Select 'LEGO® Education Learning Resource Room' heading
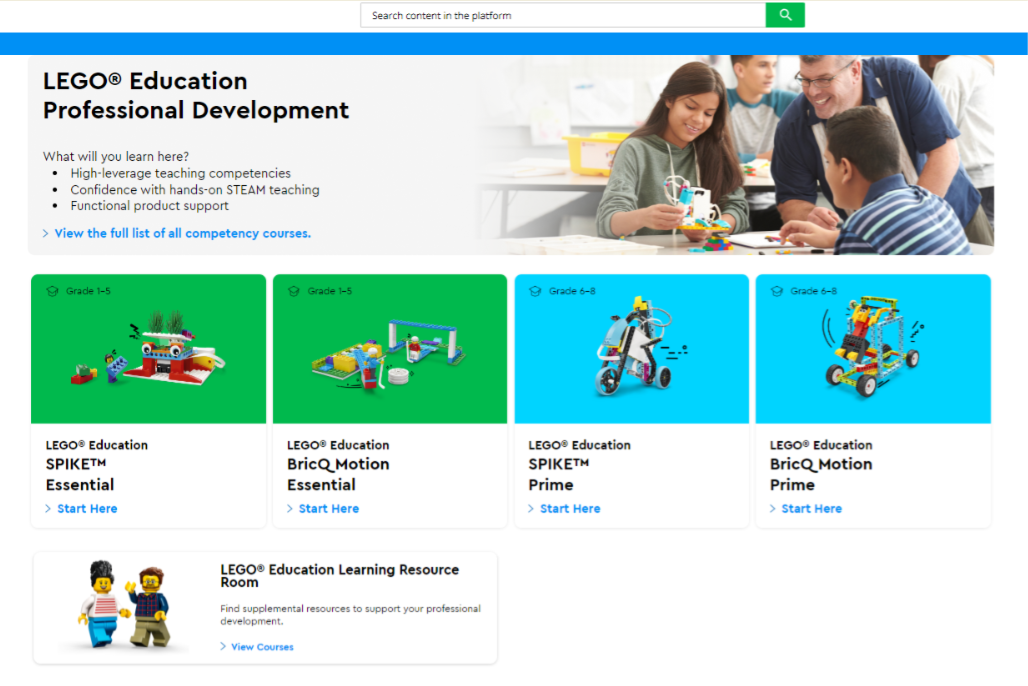1028x686 pixels. point(340,576)
